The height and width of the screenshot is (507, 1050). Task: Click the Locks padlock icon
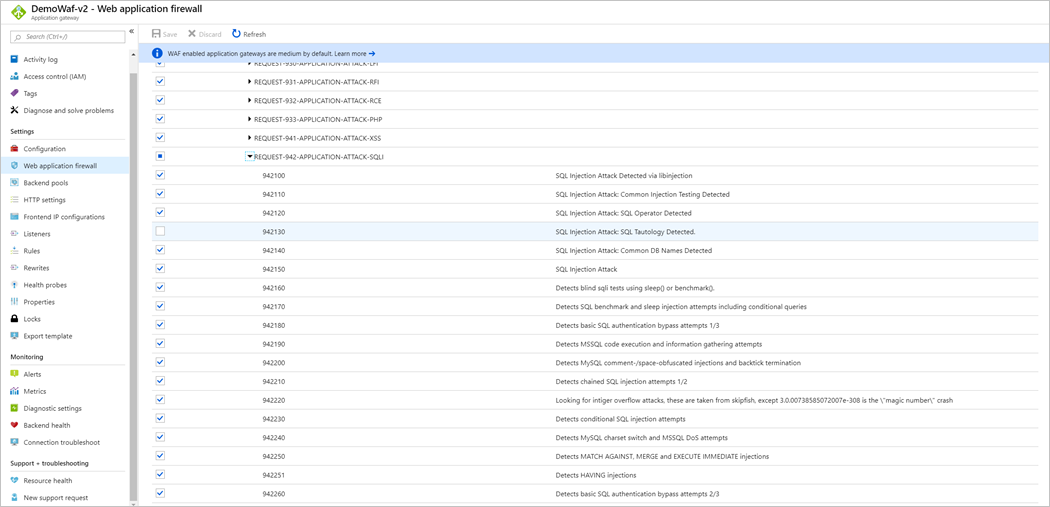click(x=14, y=319)
